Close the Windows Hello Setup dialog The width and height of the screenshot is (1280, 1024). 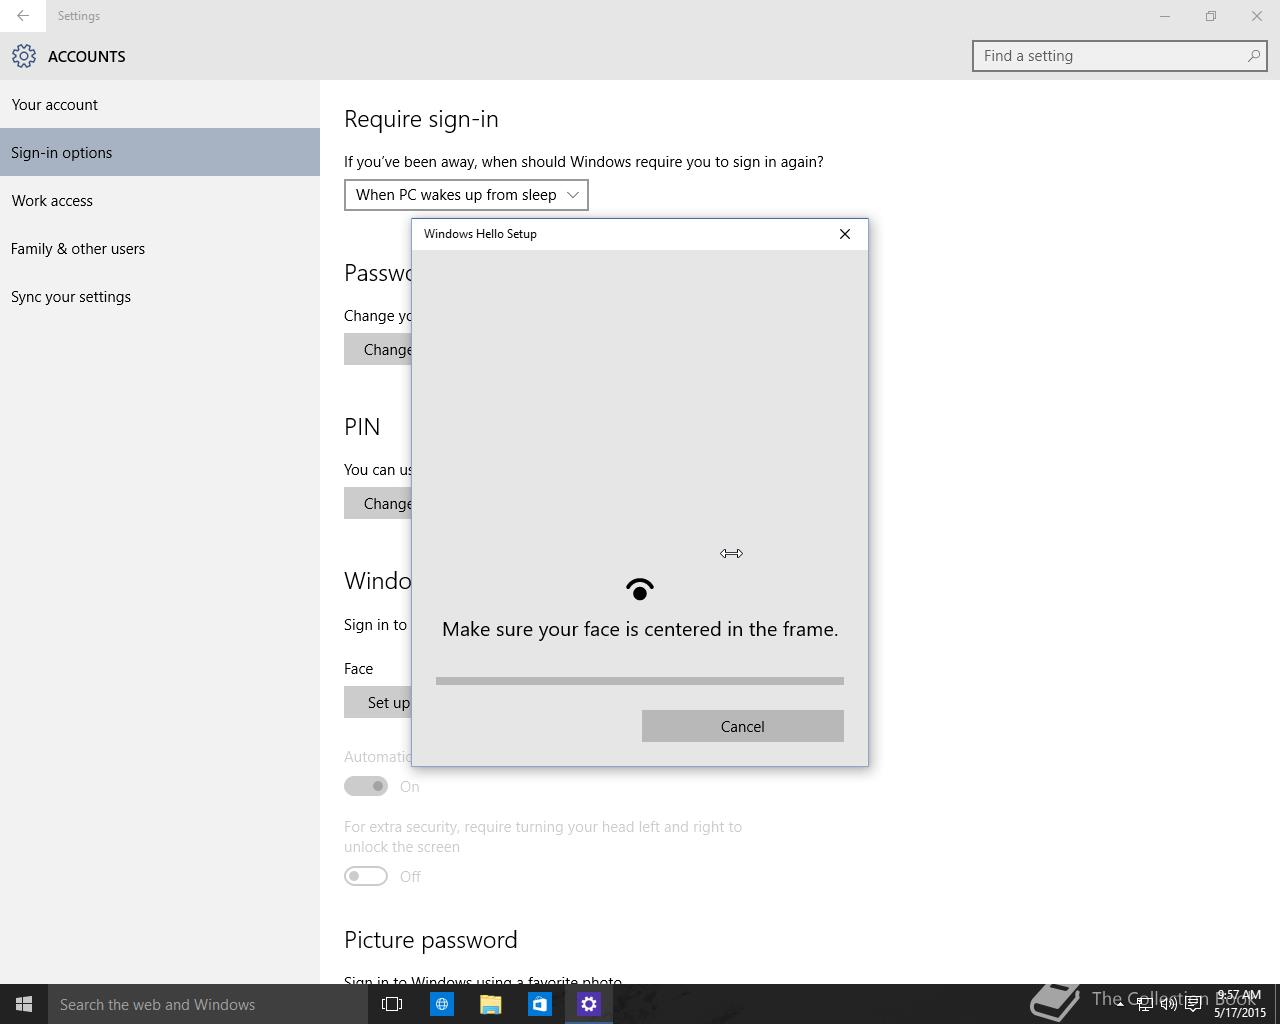(845, 234)
